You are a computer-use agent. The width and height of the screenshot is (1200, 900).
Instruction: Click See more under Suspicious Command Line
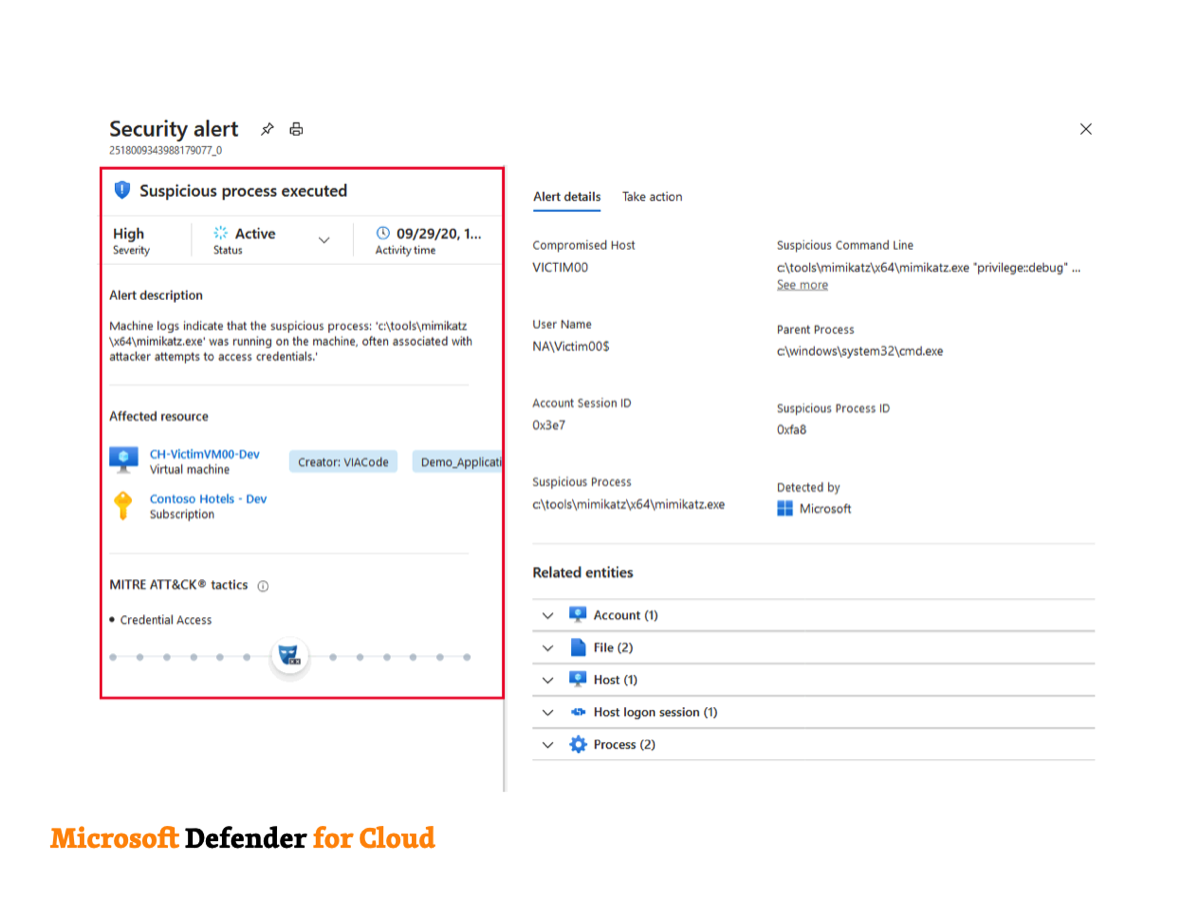coord(802,285)
